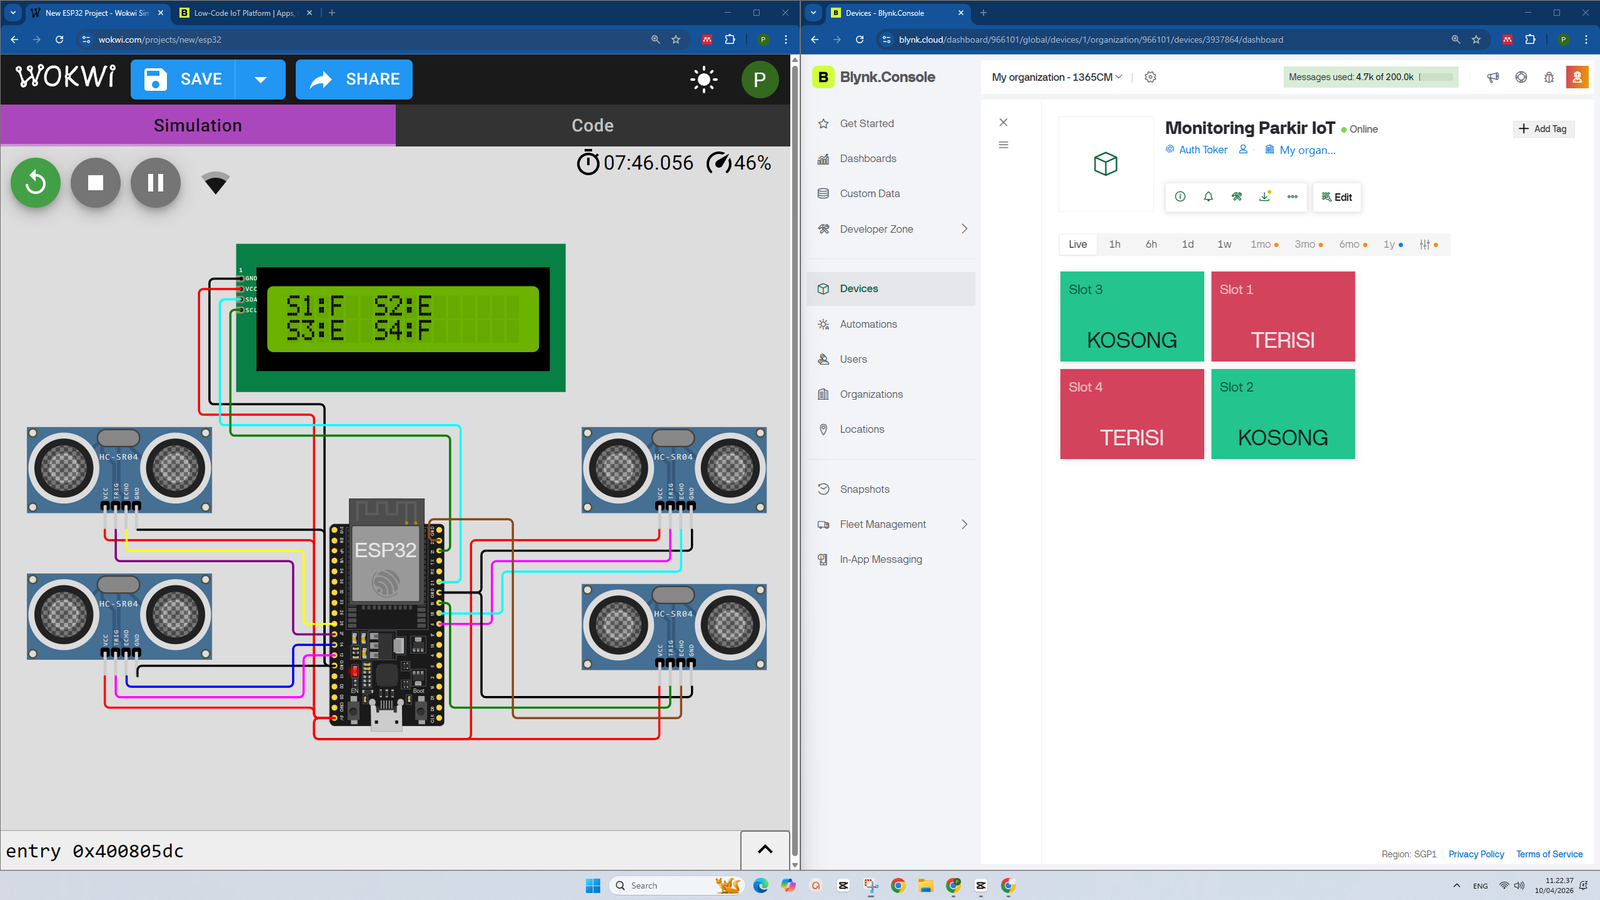Image resolution: width=1600 pixels, height=900 pixels.
Task: Select the 1h time range
Action: click(1114, 244)
